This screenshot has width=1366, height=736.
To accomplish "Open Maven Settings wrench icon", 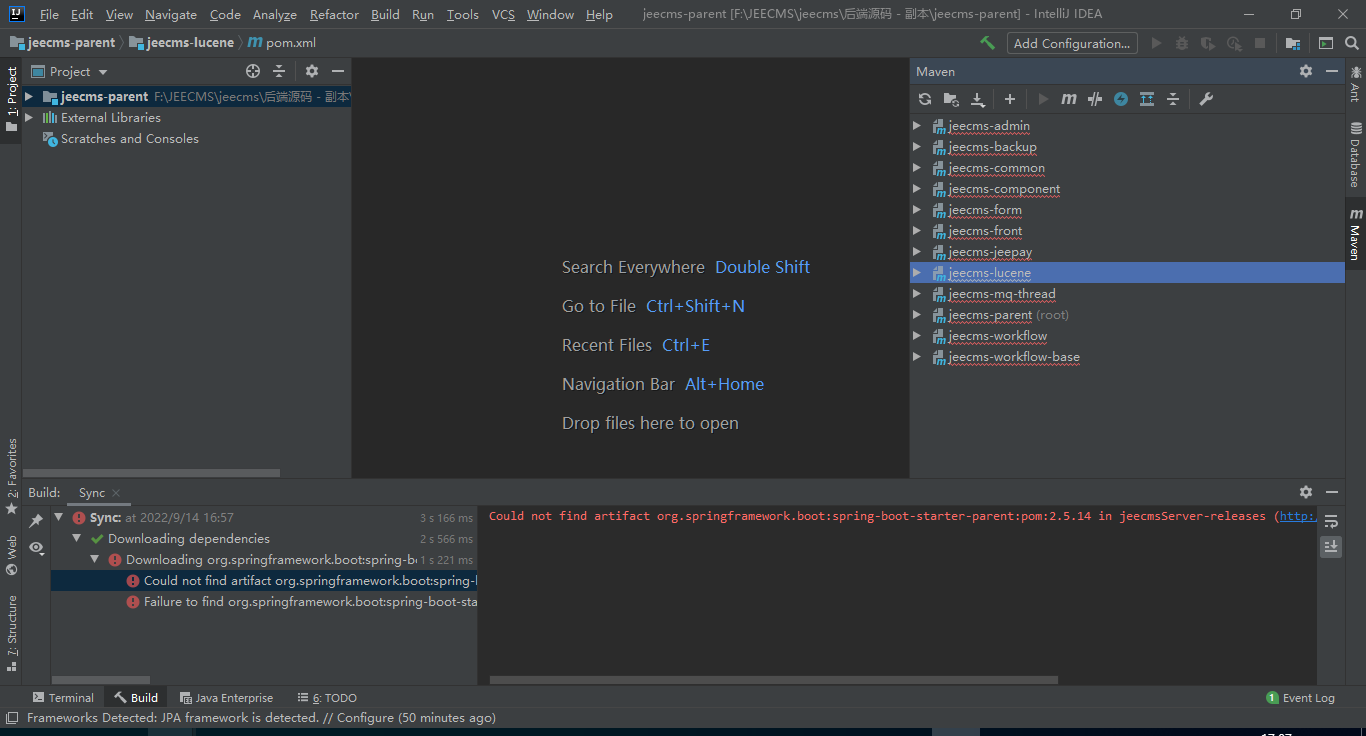I will click(1206, 99).
